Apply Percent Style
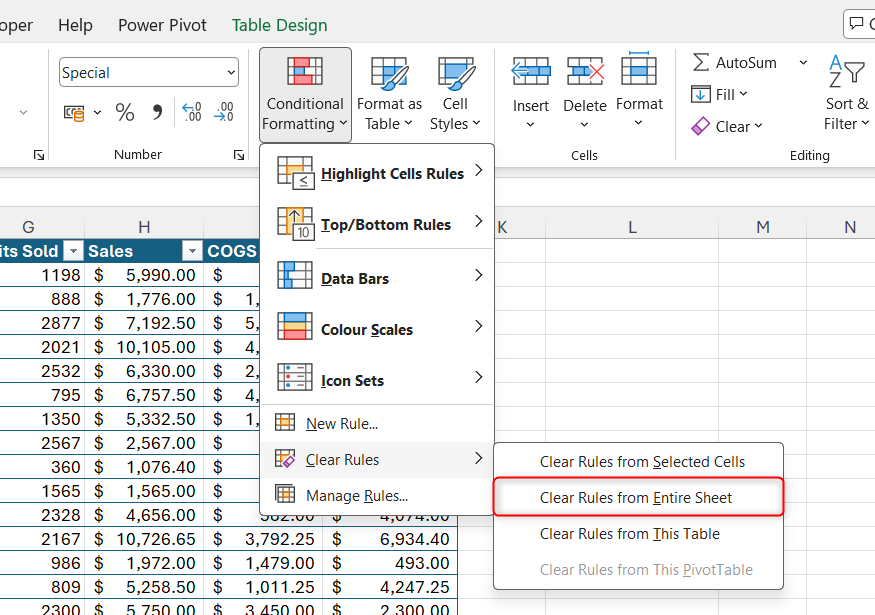The height and width of the screenshot is (615, 875). point(125,113)
